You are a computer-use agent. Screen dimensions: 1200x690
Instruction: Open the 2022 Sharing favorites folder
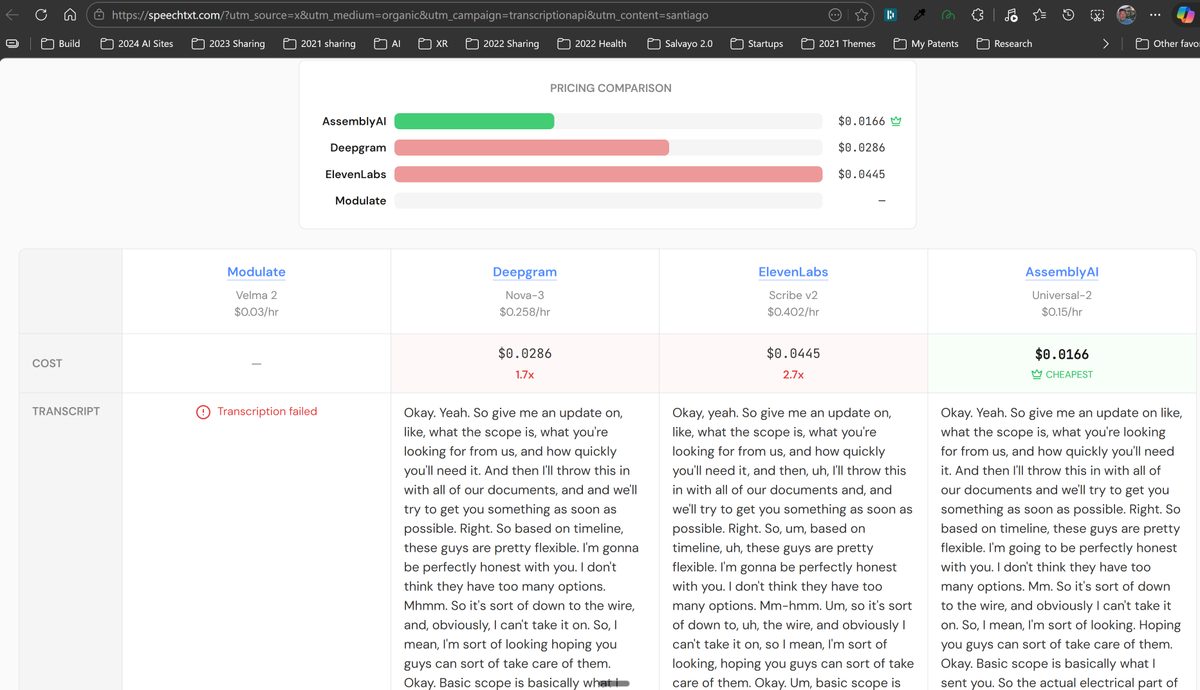[503, 44]
